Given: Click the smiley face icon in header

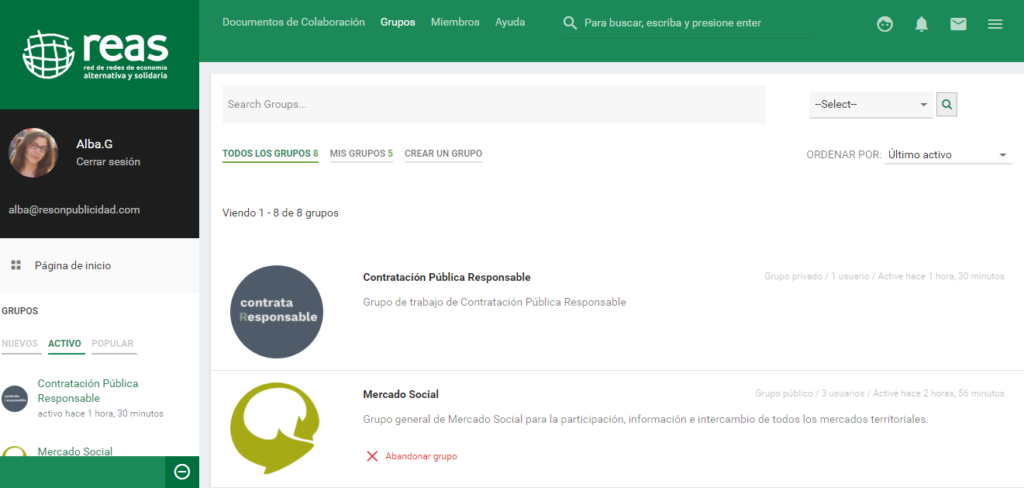Looking at the screenshot, I should 884,24.
